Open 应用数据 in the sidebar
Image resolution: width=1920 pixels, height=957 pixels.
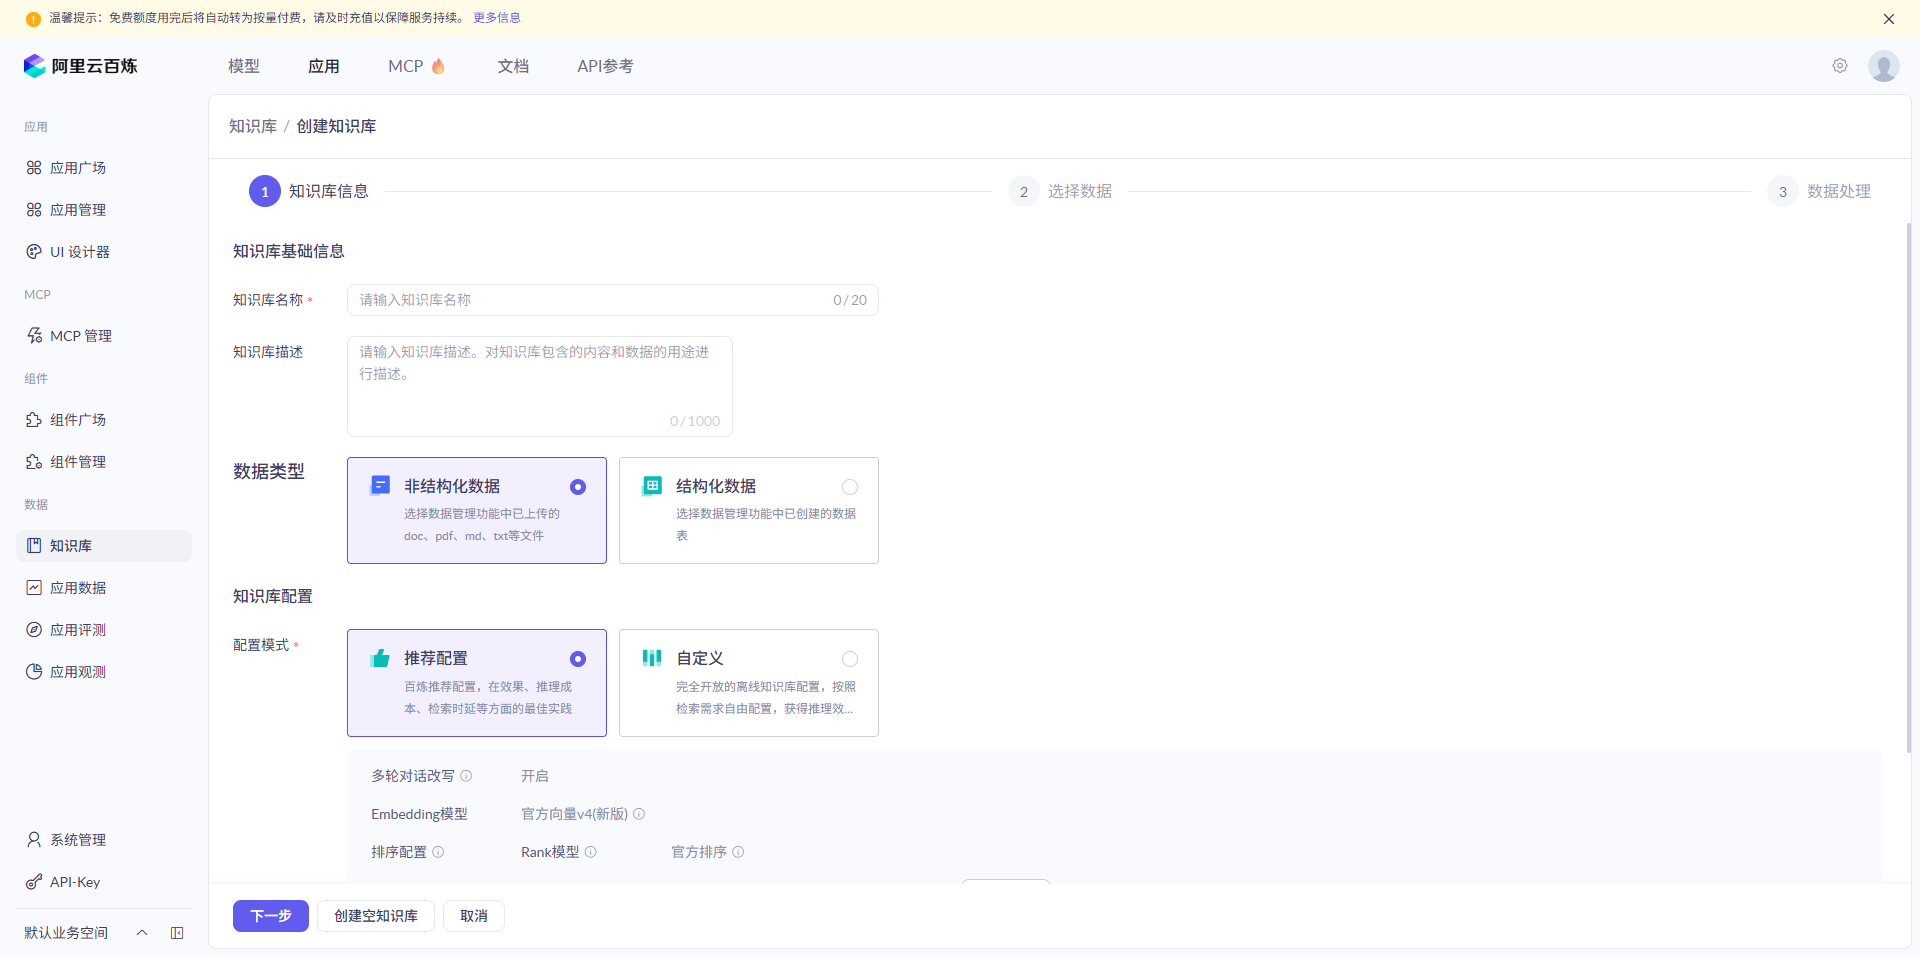coord(78,587)
